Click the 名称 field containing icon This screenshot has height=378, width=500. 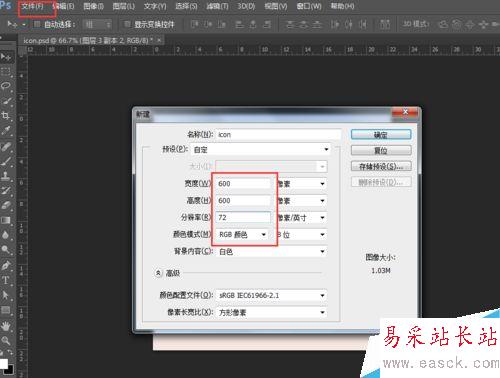coord(278,135)
